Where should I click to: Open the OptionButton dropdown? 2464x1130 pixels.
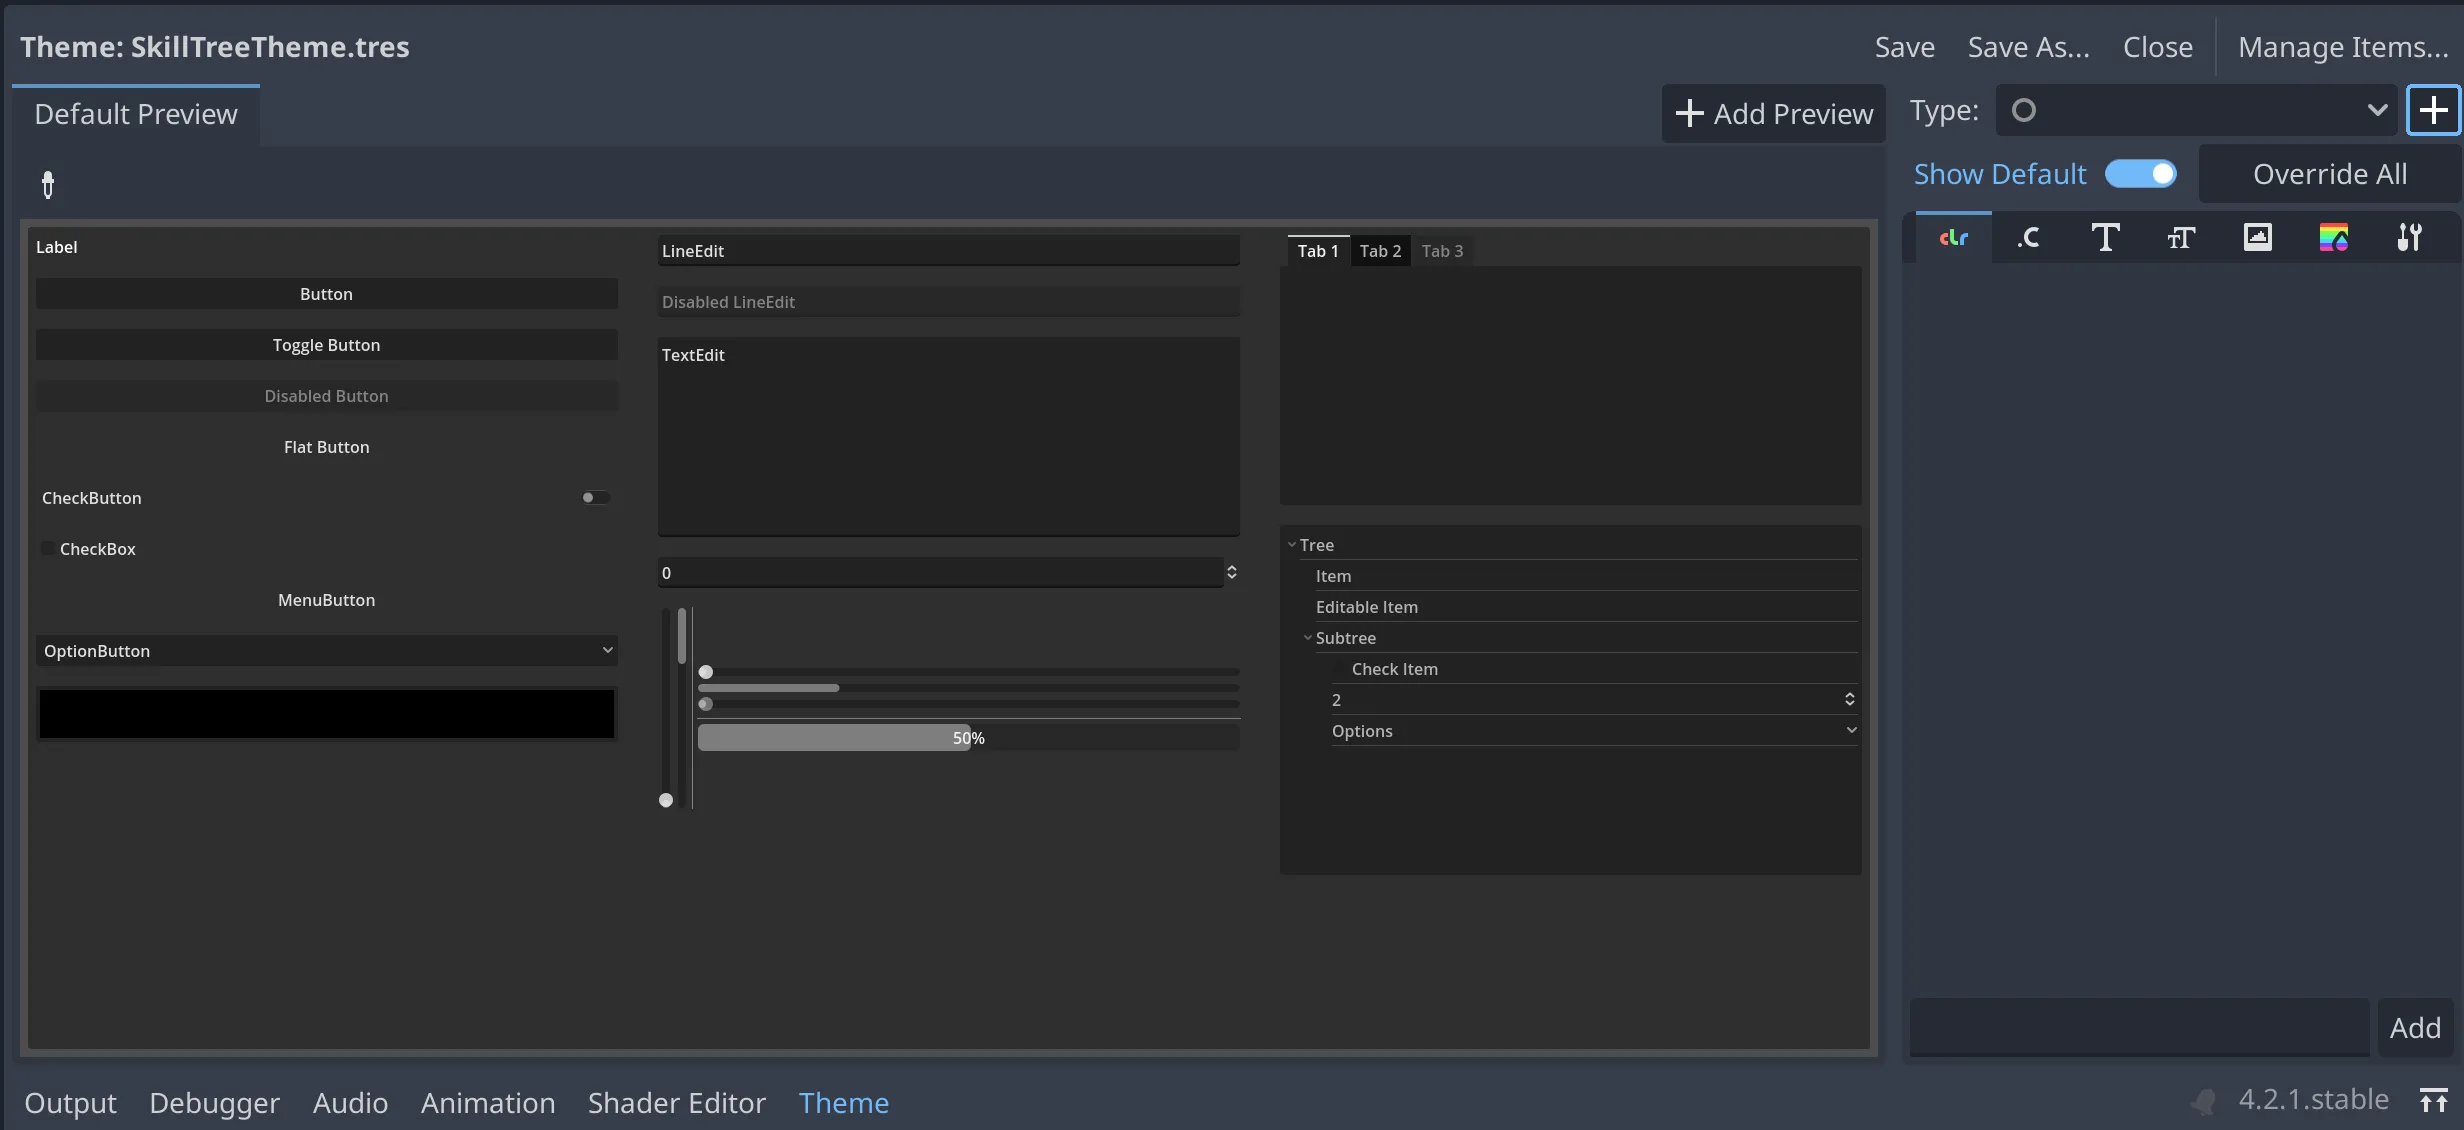click(326, 651)
